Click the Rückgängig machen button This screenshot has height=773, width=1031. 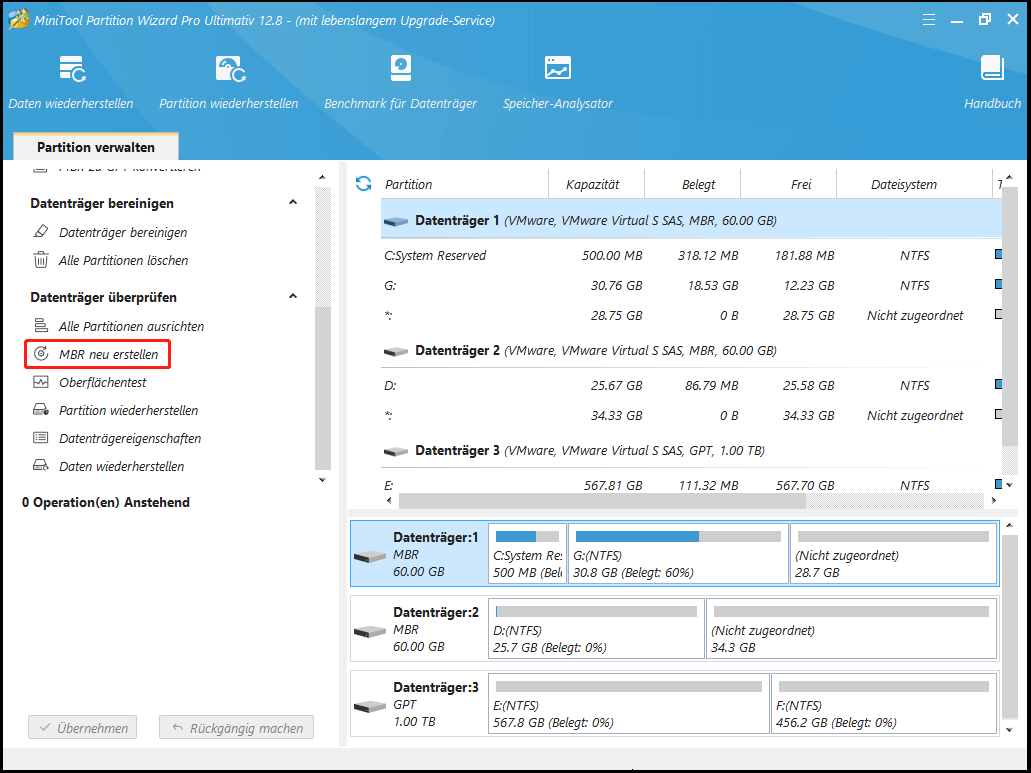(x=237, y=728)
